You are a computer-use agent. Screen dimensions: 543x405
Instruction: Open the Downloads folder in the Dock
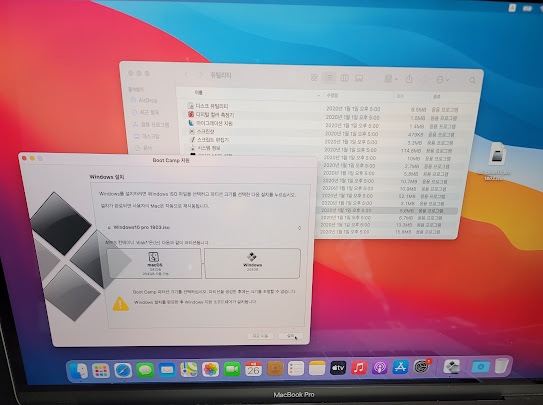[480, 366]
